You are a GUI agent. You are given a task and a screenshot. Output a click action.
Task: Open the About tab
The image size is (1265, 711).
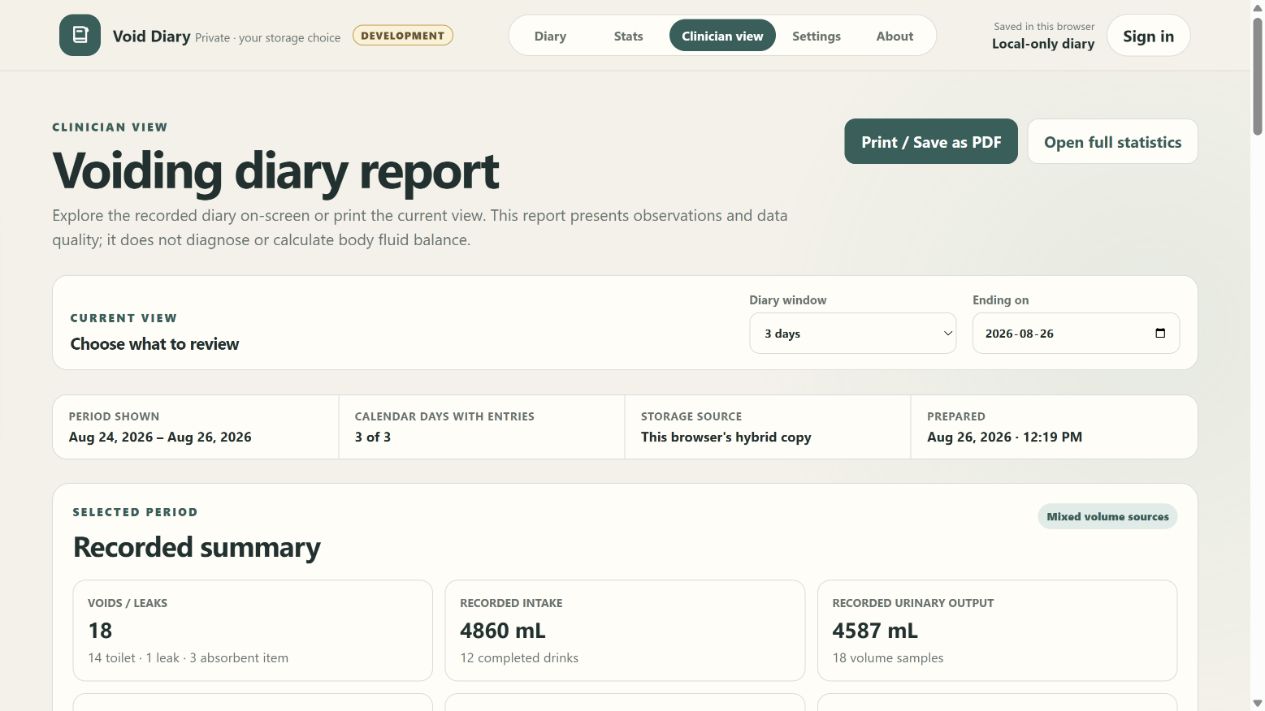click(x=894, y=36)
